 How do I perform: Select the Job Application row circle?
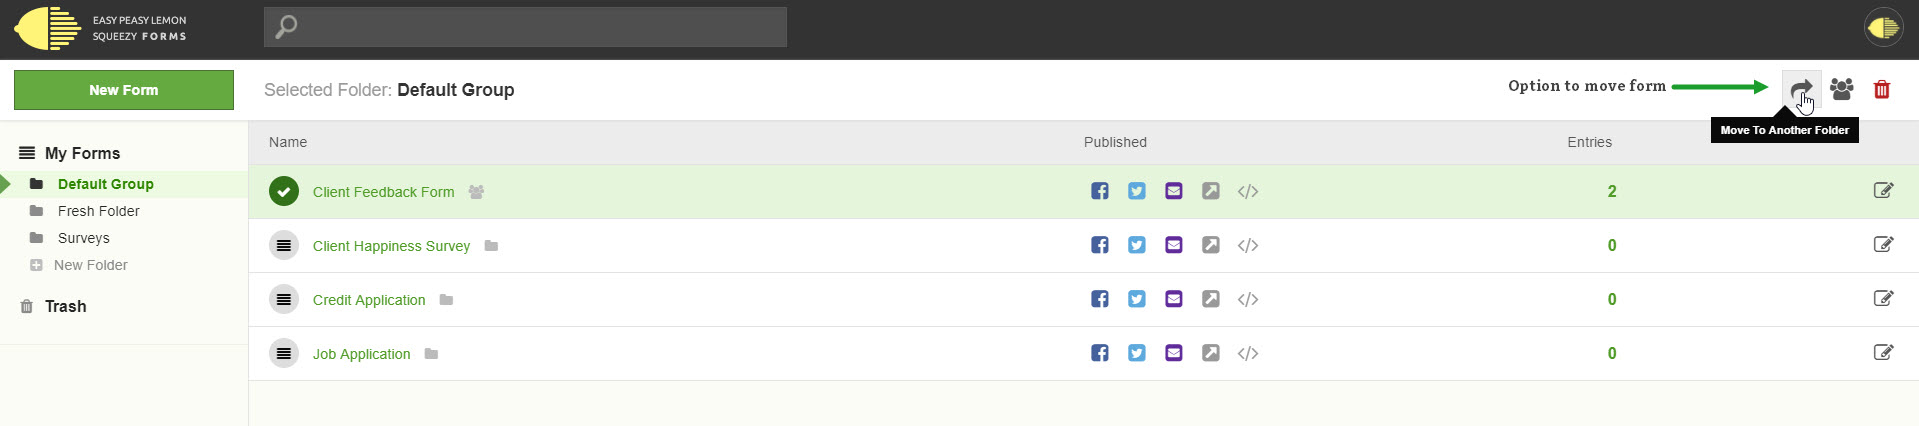pyautogui.click(x=284, y=353)
